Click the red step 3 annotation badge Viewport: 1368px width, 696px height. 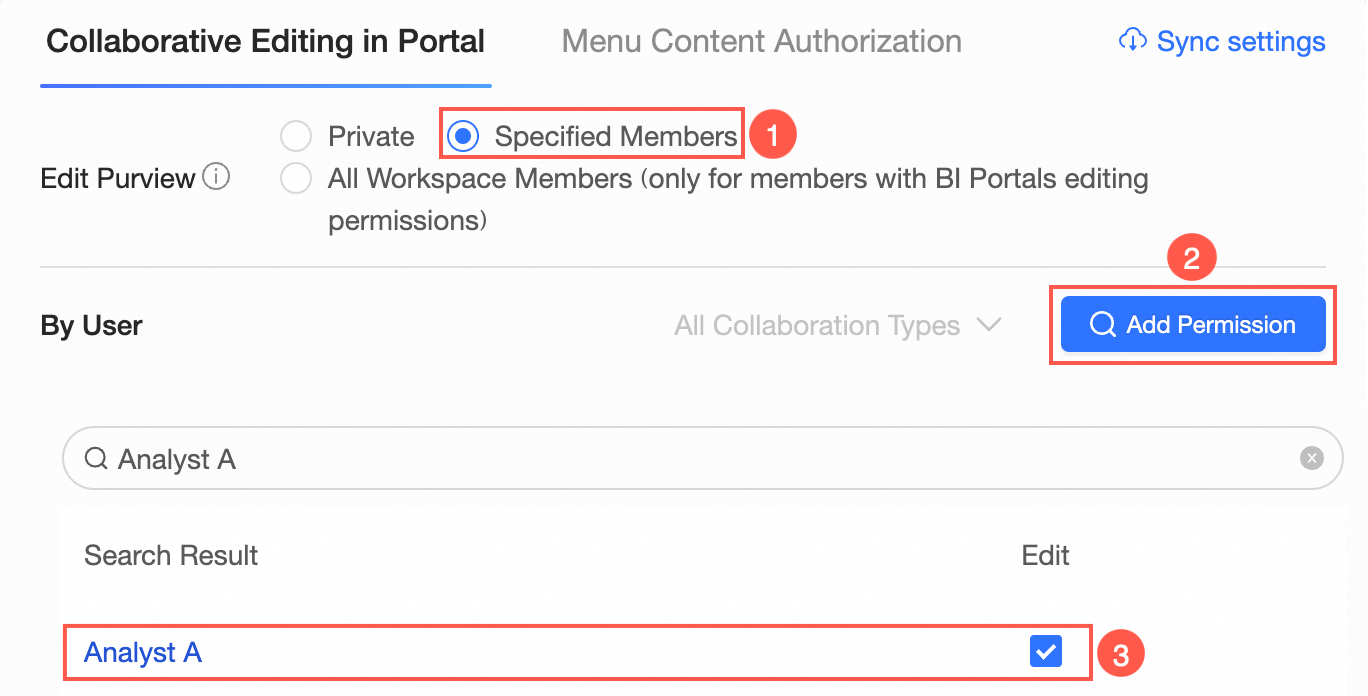tap(1120, 655)
